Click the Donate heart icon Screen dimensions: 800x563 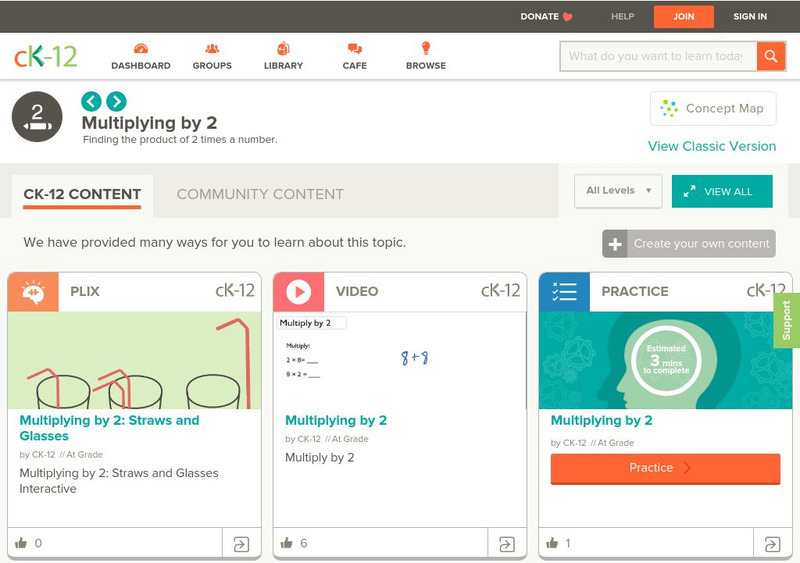click(567, 17)
